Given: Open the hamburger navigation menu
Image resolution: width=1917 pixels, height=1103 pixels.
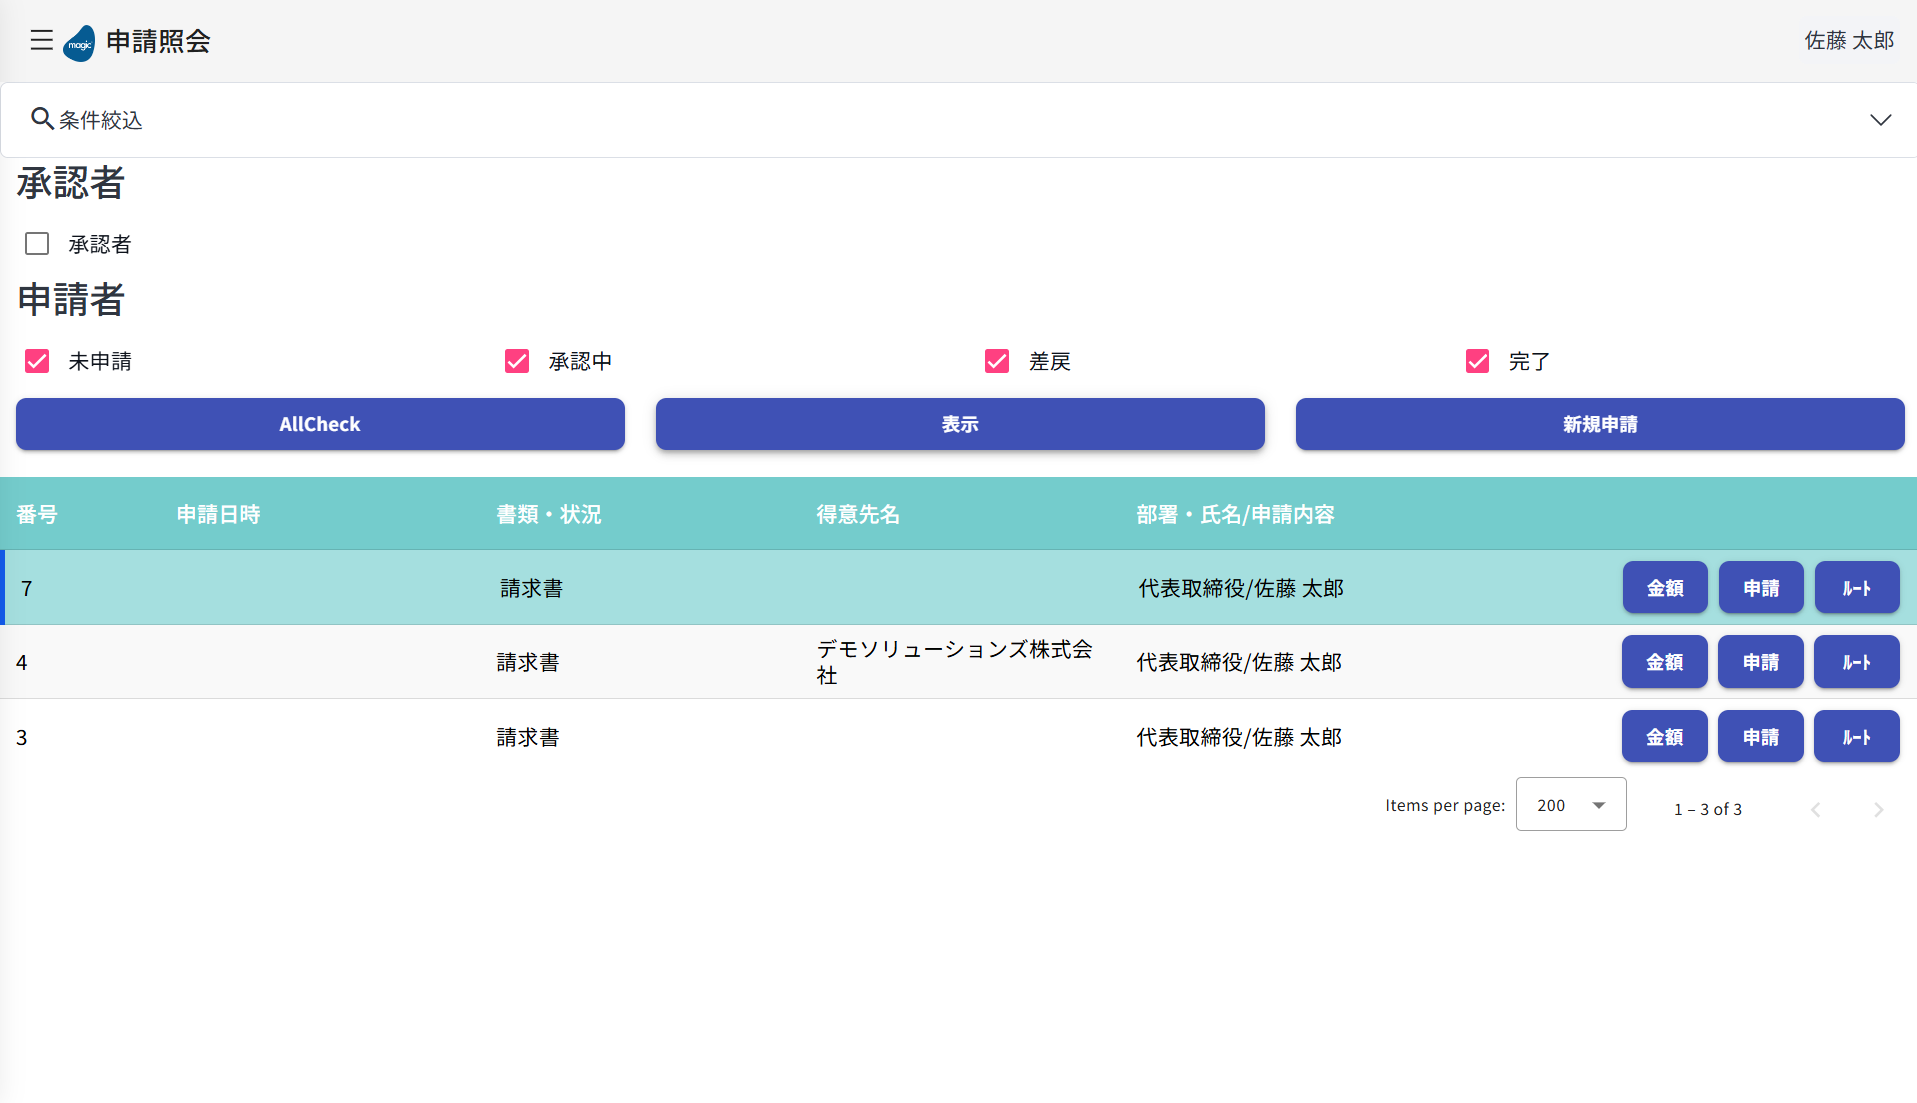Looking at the screenshot, I should point(41,40).
